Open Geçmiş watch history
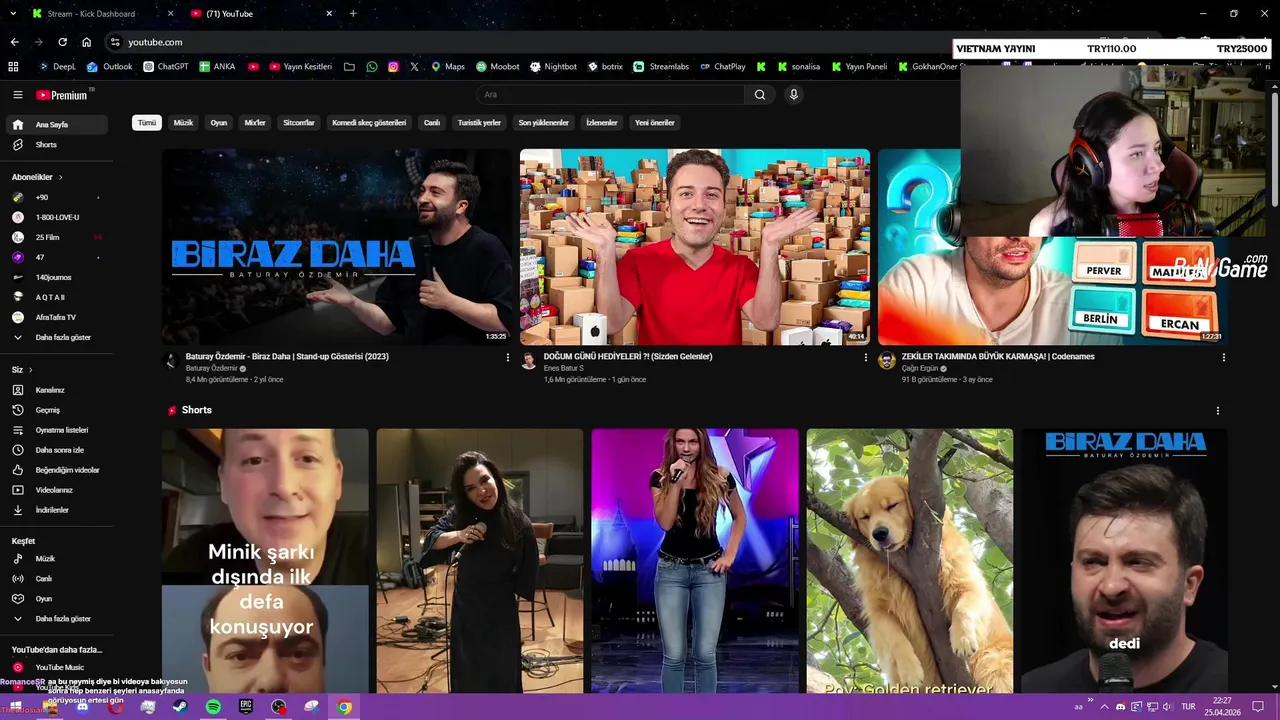The width and height of the screenshot is (1280, 720). click(56, 410)
